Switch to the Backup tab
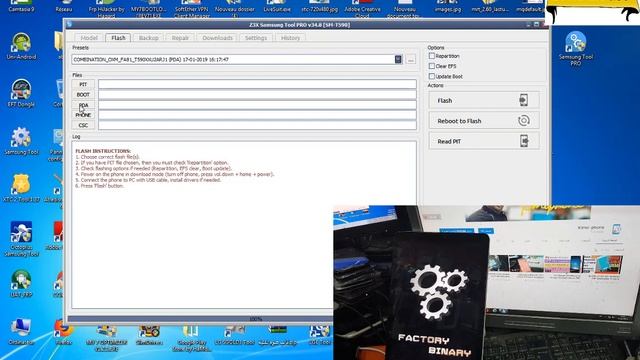 [x=149, y=38]
